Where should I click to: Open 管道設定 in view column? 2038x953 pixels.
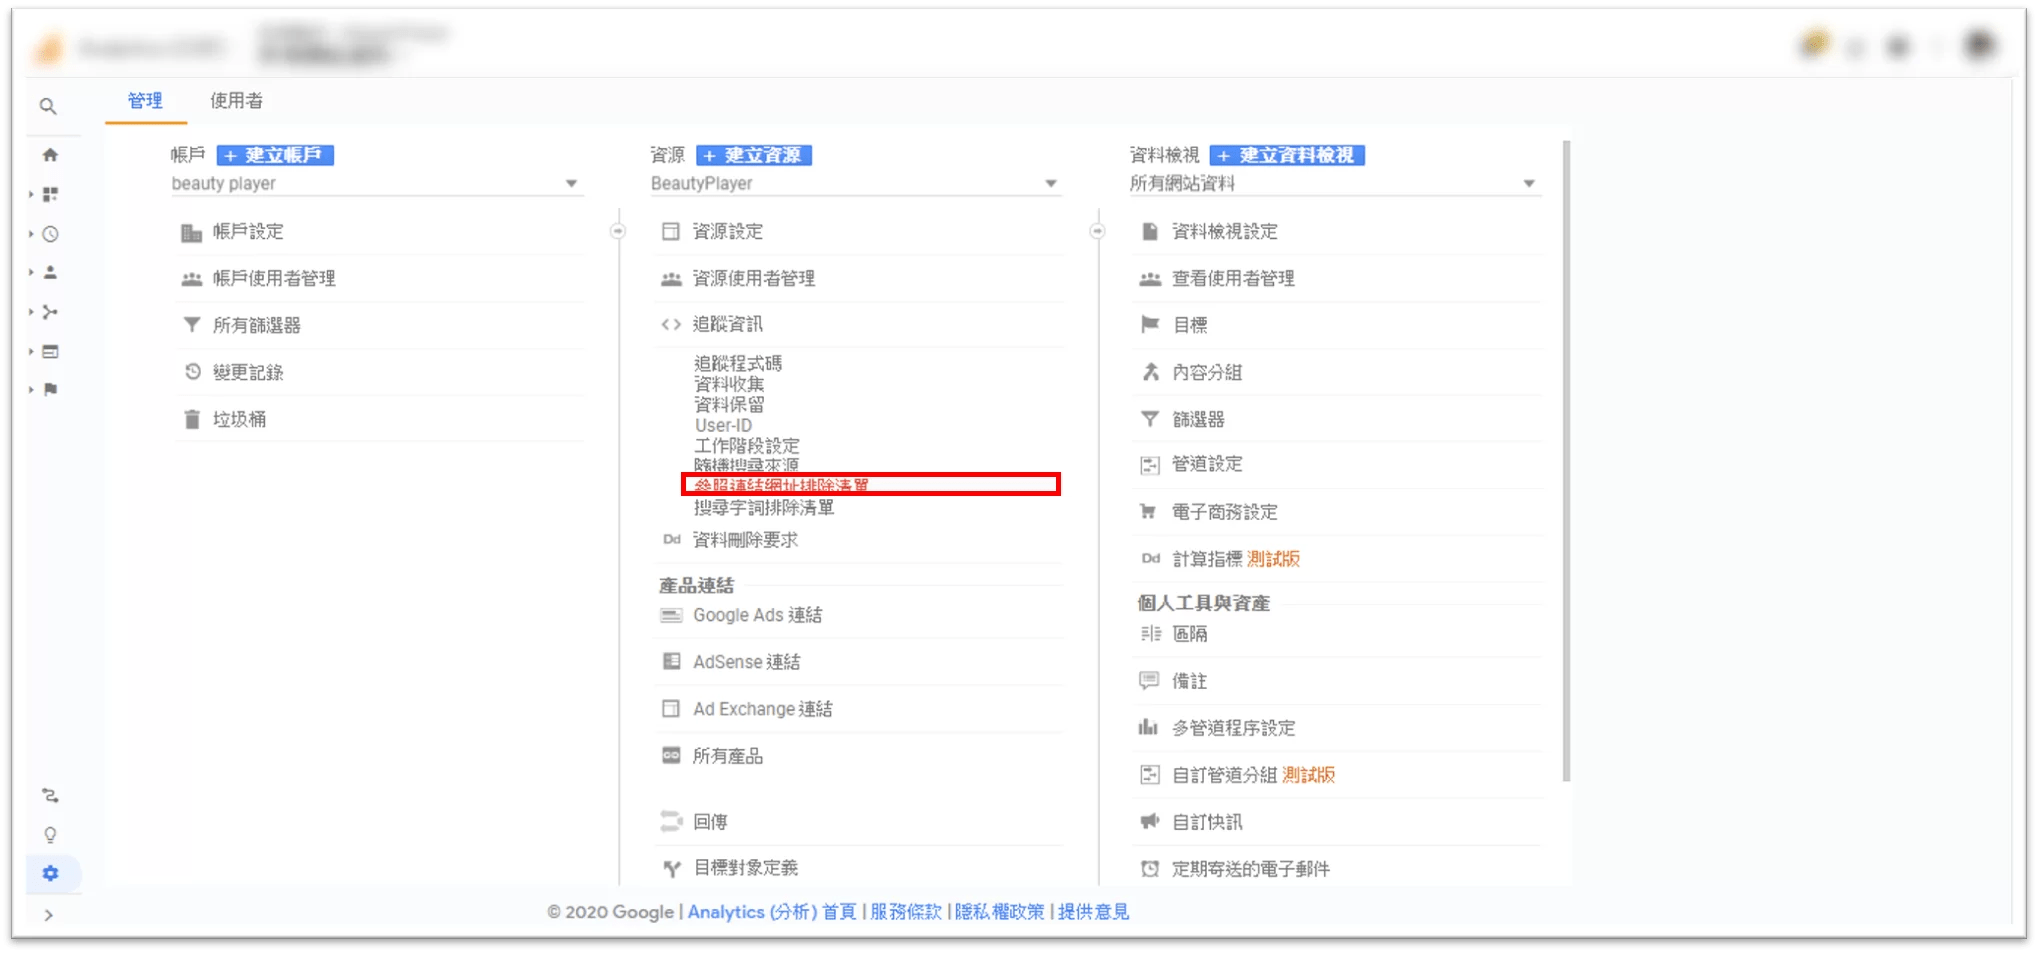1207,464
